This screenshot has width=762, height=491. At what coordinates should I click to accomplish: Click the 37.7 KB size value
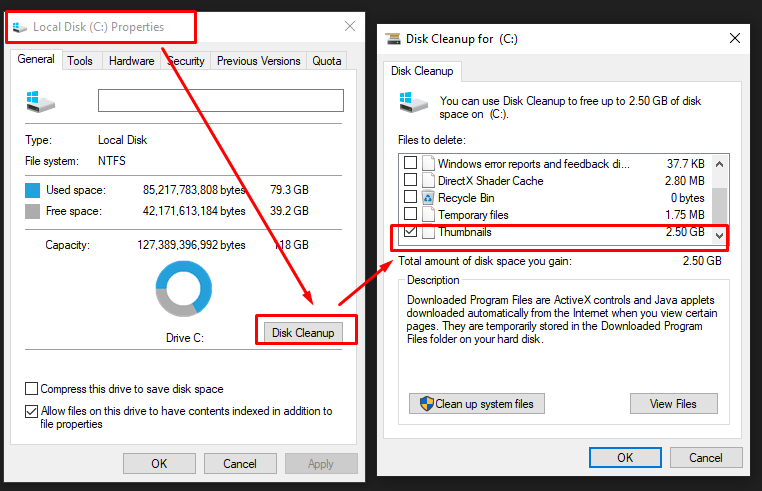pos(686,164)
